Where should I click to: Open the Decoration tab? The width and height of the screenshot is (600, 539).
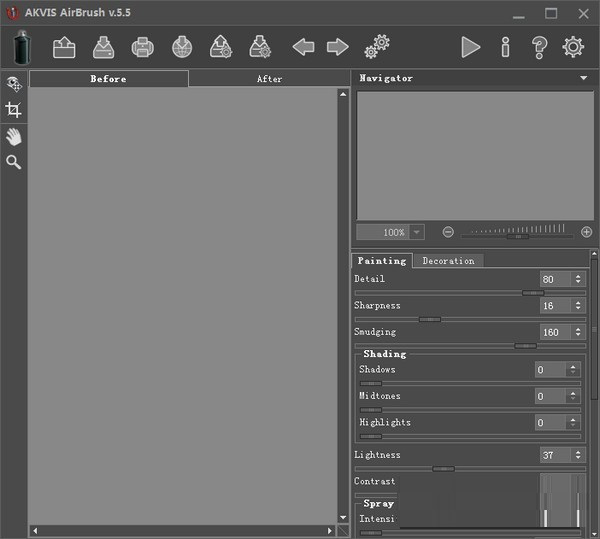click(x=448, y=261)
